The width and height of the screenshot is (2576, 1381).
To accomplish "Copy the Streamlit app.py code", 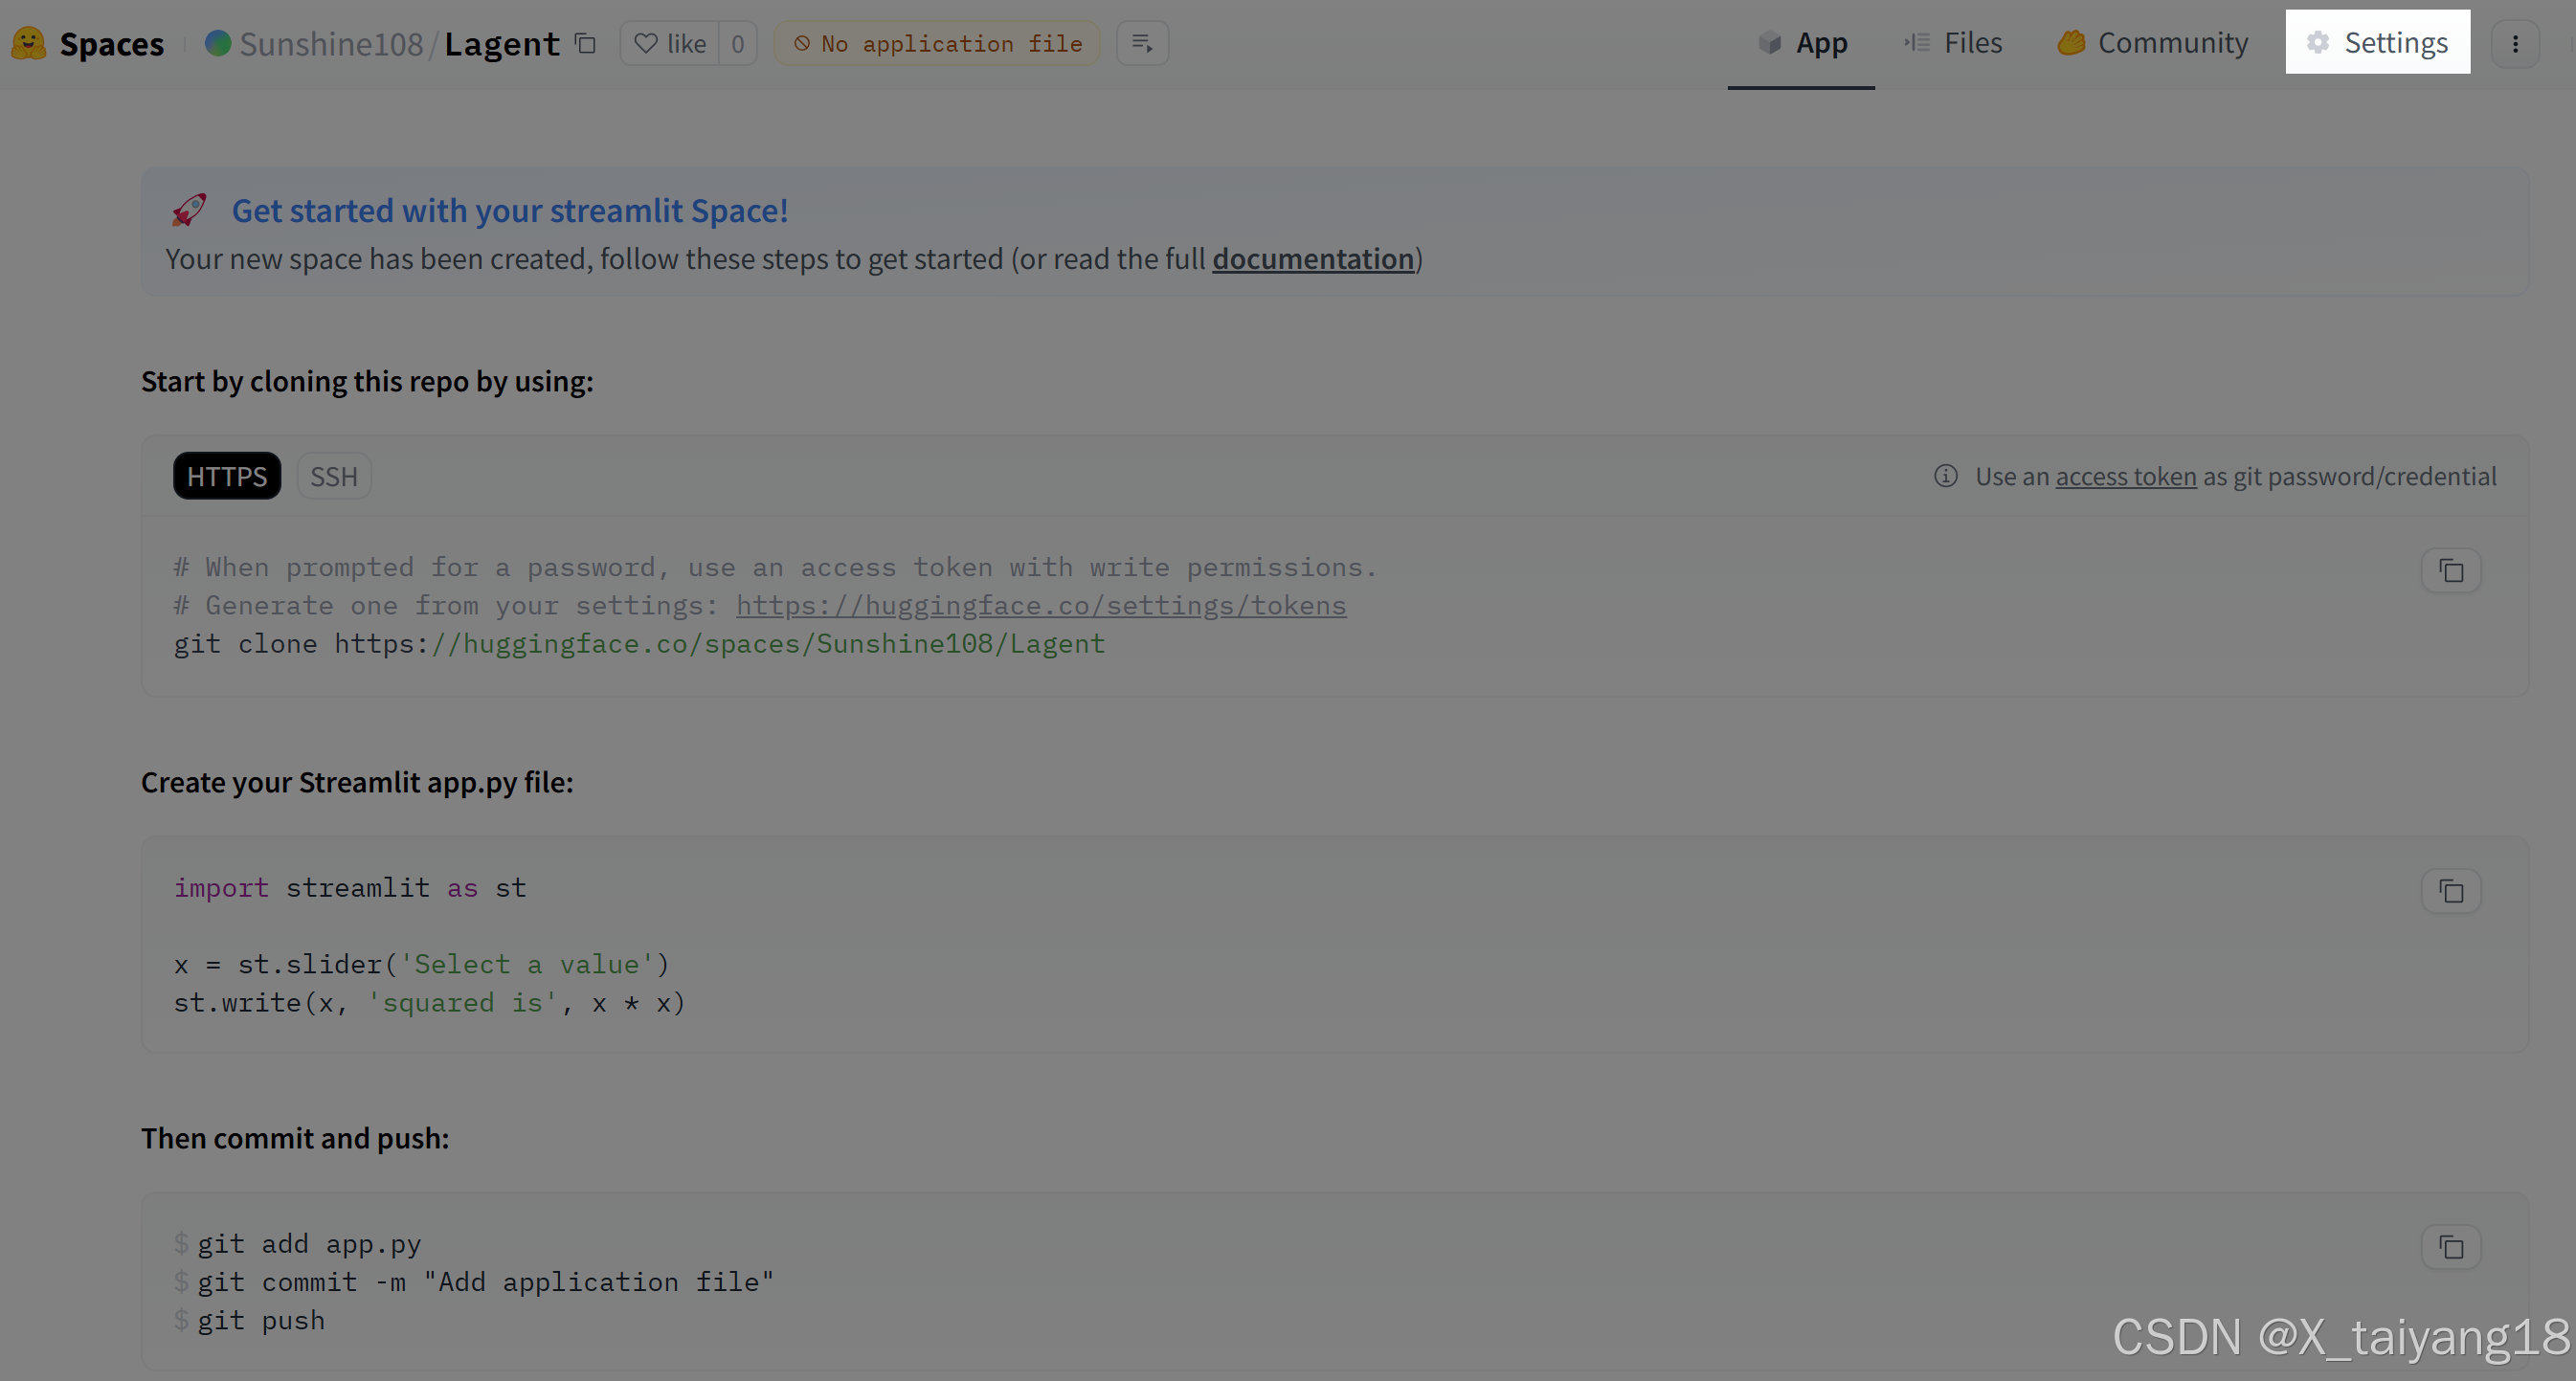I will 2450,891.
